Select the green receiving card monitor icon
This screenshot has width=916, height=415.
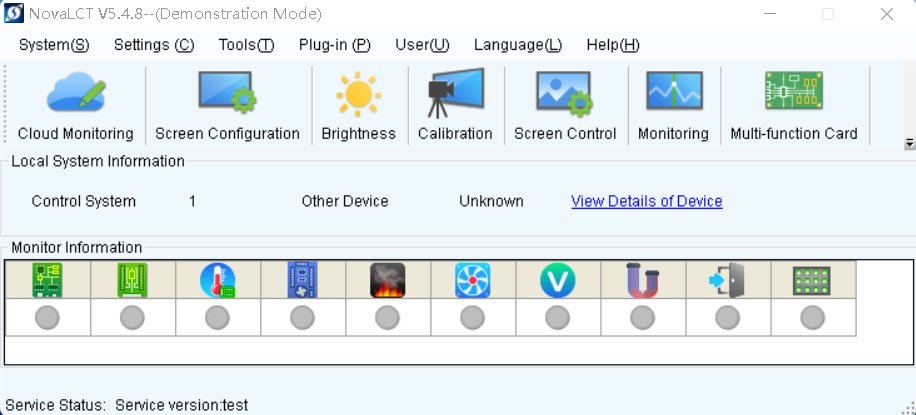pyautogui.click(x=132, y=280)
